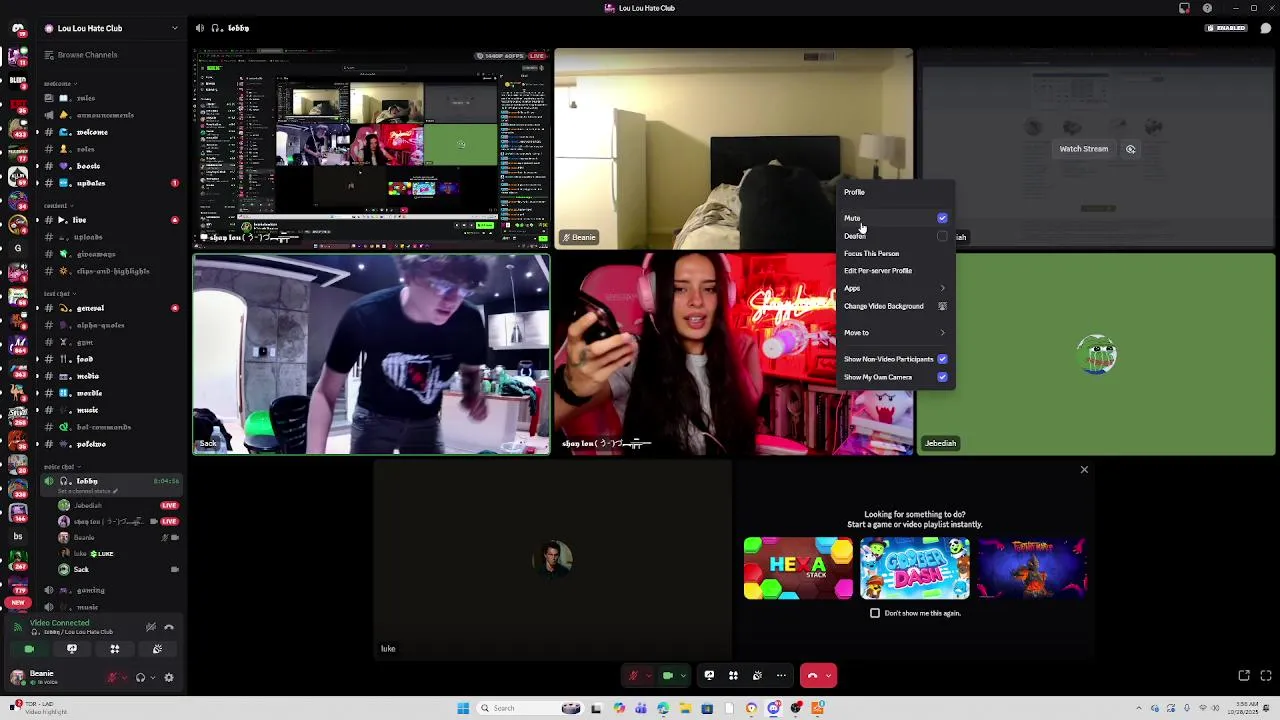Unmute microphone near Beanie user panel
1280x720 pixels.
(112, 677)
